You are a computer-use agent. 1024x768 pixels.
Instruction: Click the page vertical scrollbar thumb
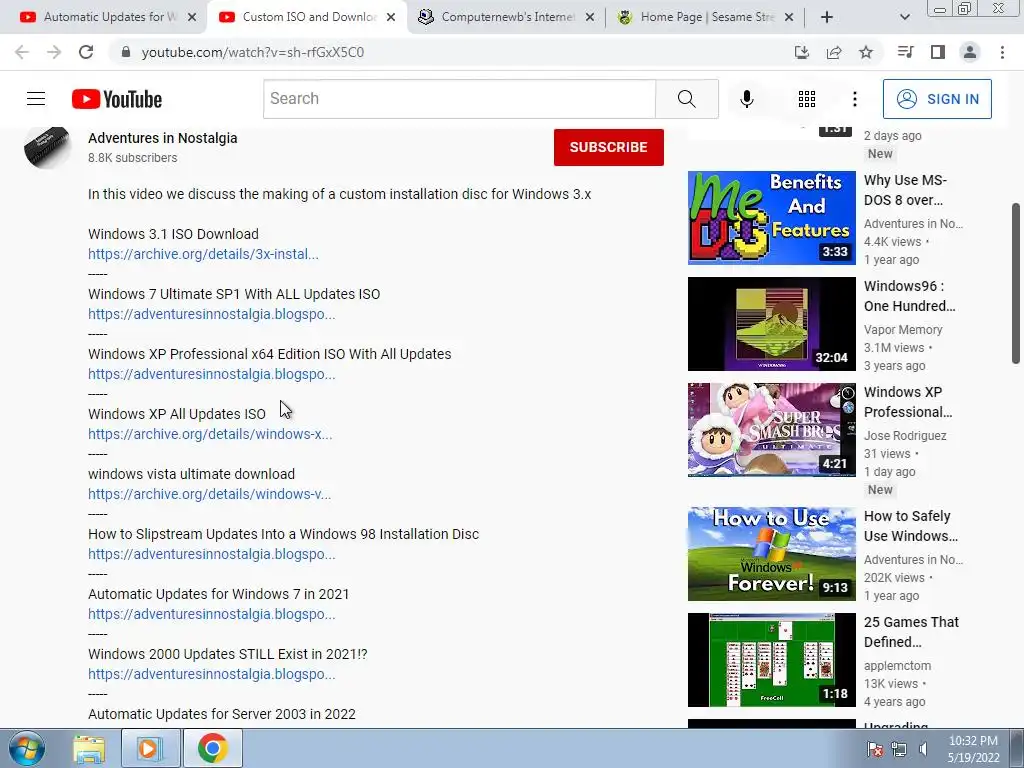point(1016,283)
